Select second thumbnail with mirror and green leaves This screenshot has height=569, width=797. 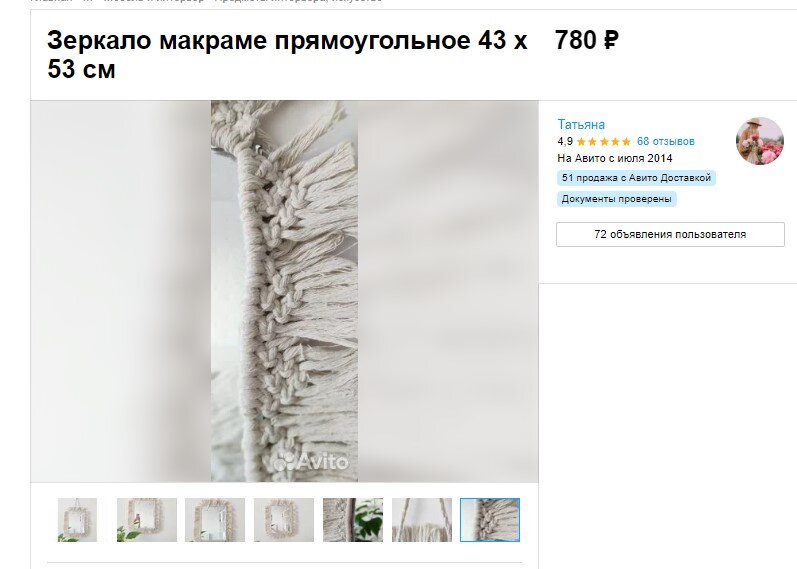point(147,520)
